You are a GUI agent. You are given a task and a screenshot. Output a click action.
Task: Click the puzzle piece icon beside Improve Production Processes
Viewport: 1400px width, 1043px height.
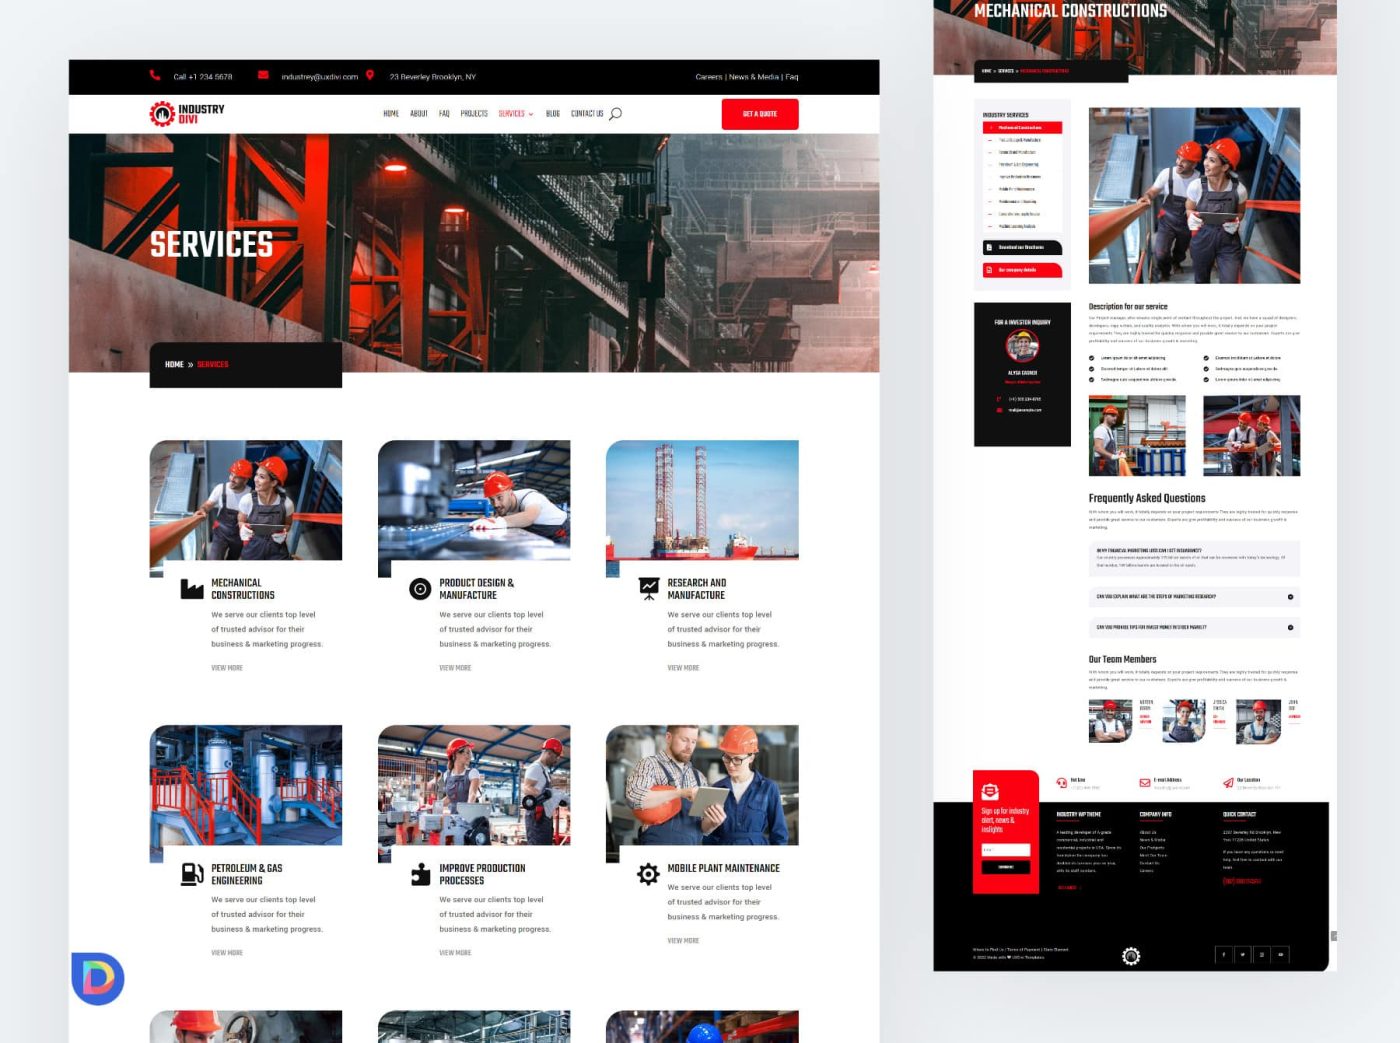[420, 874]
